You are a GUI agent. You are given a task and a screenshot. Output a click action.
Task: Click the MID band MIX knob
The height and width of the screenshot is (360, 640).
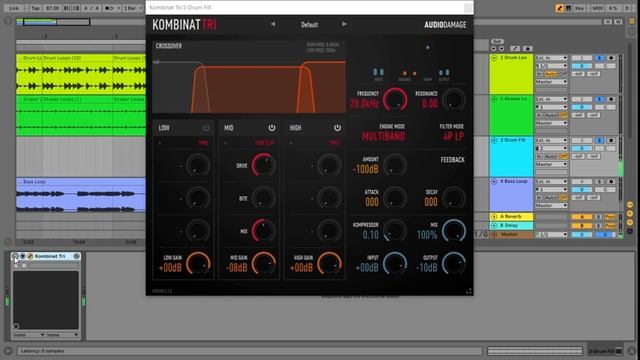click(x=263, y=231)
